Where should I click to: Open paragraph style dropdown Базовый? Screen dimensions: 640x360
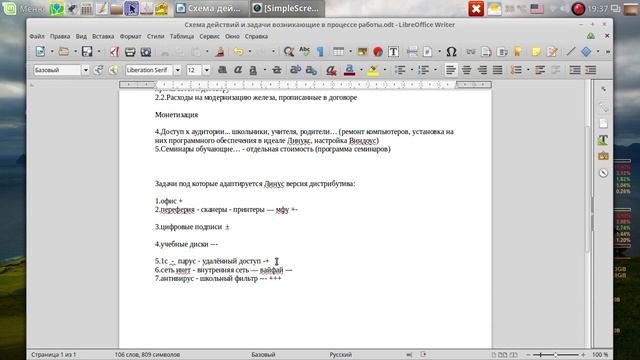pyautogui.click(x=85, y=70)
